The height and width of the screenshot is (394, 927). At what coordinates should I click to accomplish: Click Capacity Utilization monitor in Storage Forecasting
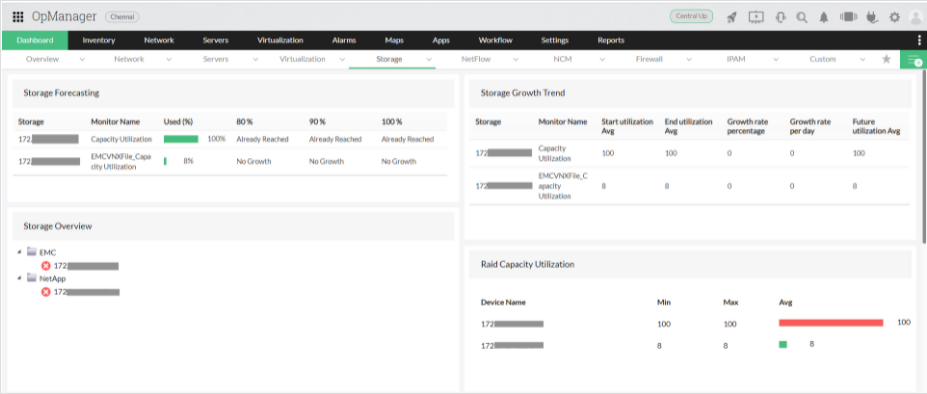coord(121,139)
